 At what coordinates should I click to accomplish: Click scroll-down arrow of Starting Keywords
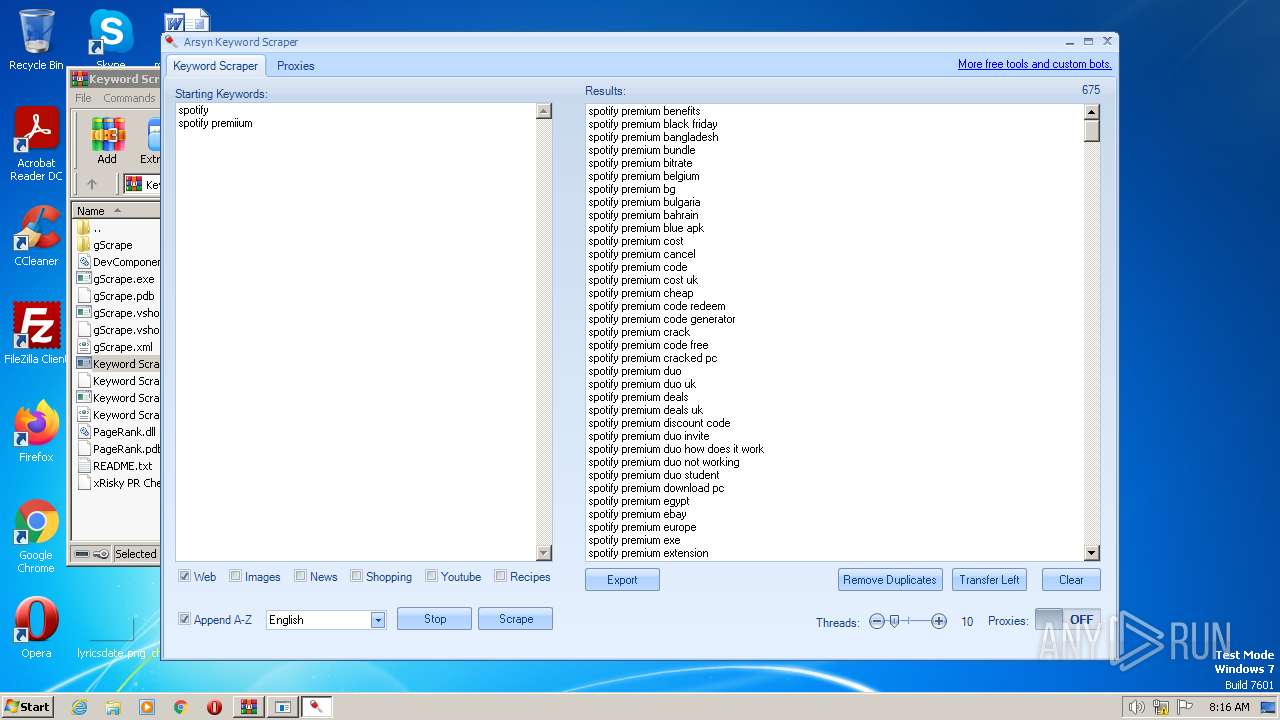click(544, 553)
